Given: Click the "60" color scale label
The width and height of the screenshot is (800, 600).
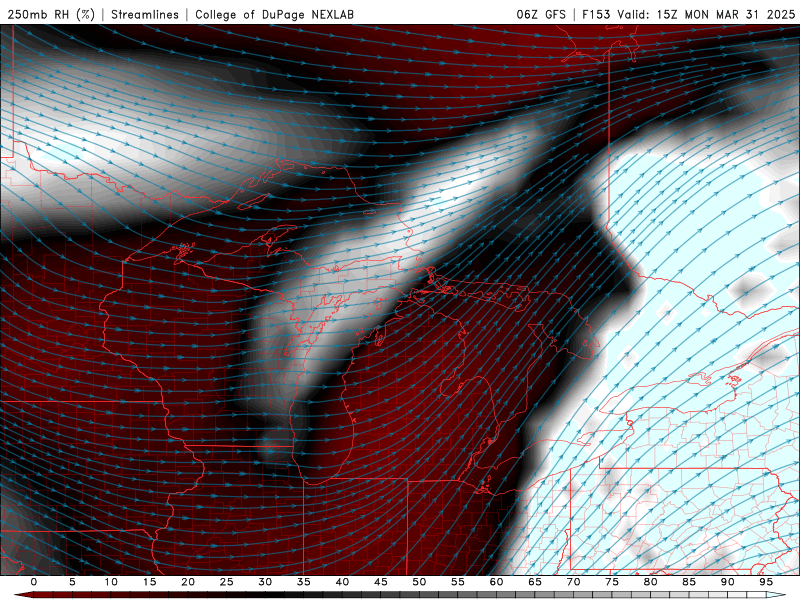Looking at the screenshot, I should [496, 582].
